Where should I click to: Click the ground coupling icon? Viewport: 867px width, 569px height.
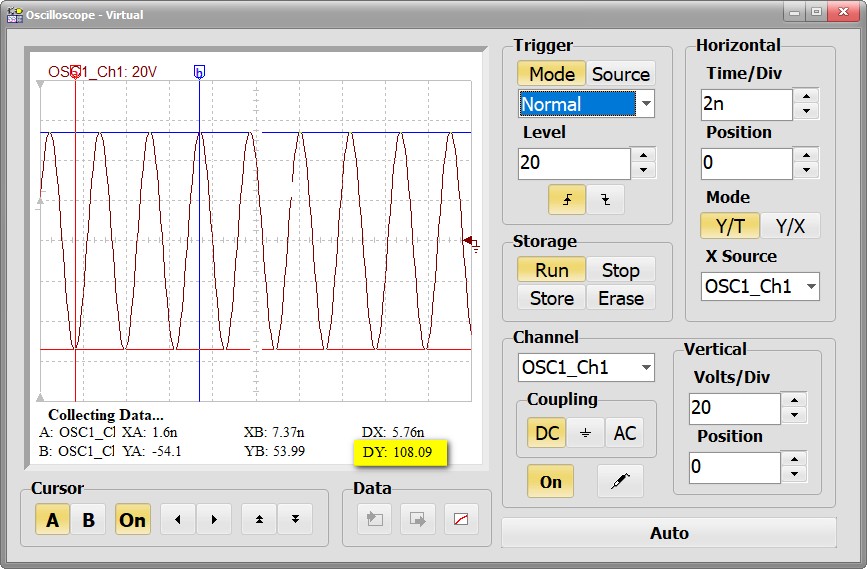coord(585,432)
